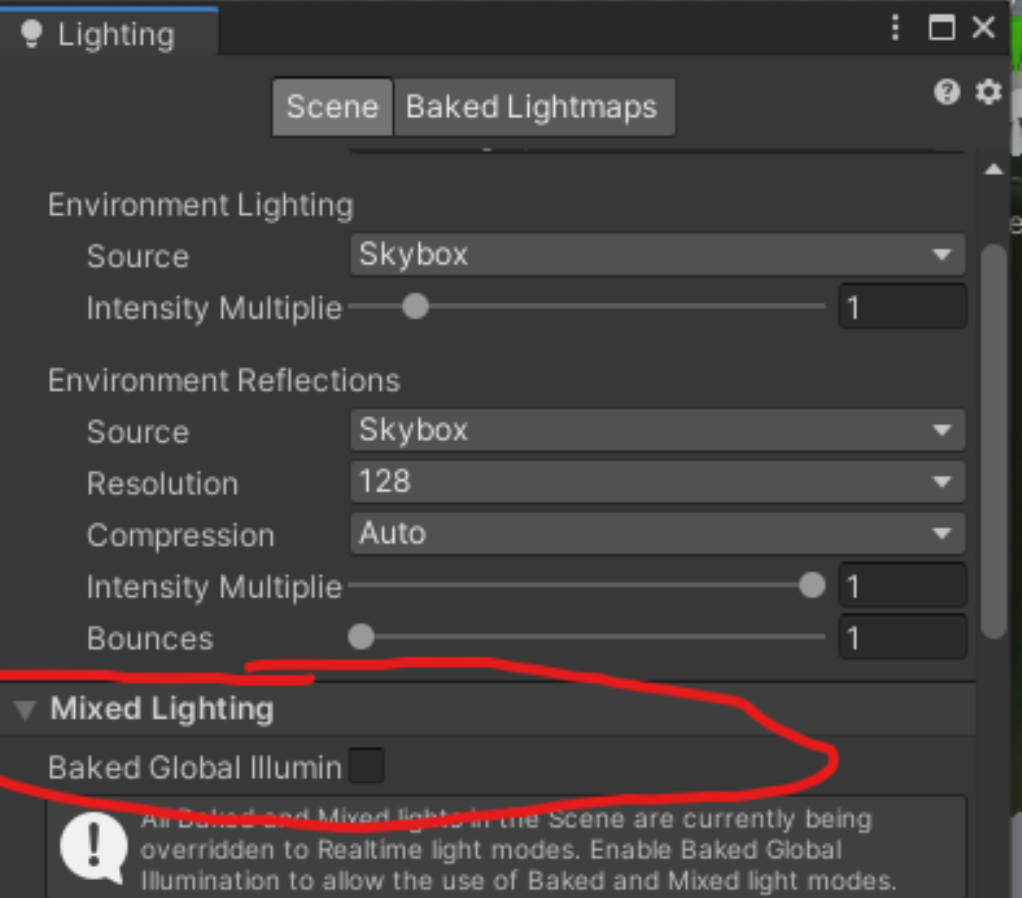Collapse the Mixed Lighting foldout
Image resolution: width=1022 pixels, height=898 pixels.
25,708
